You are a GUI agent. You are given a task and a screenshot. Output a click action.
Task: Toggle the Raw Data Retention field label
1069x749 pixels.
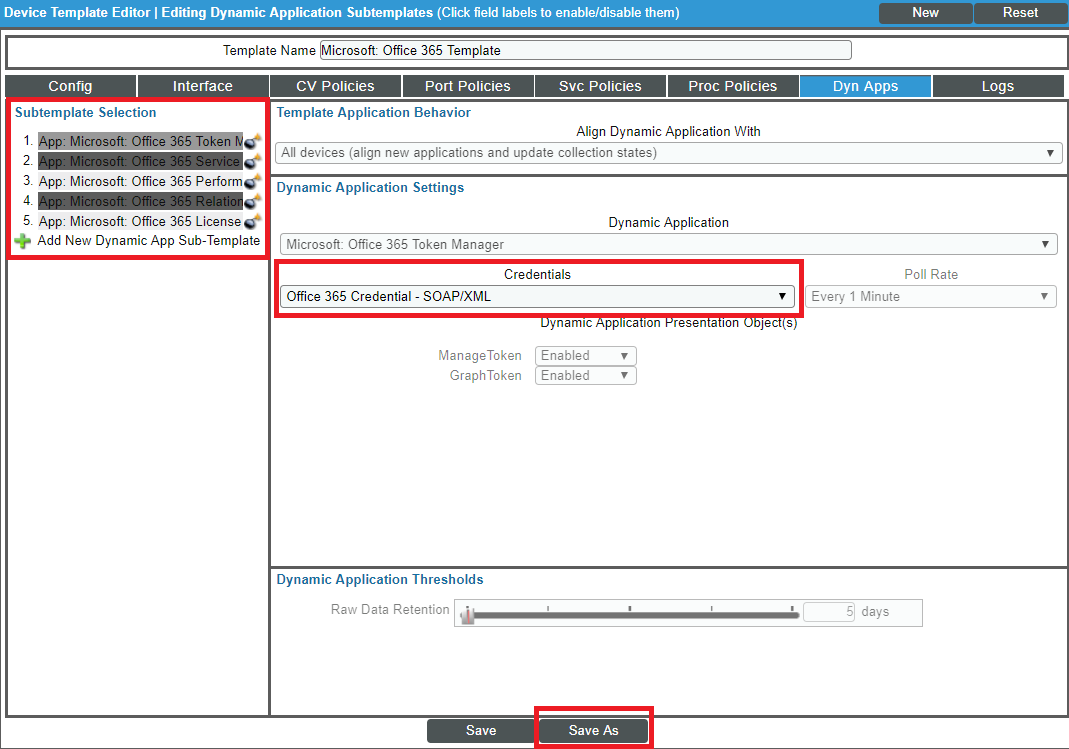pos(390,609)
